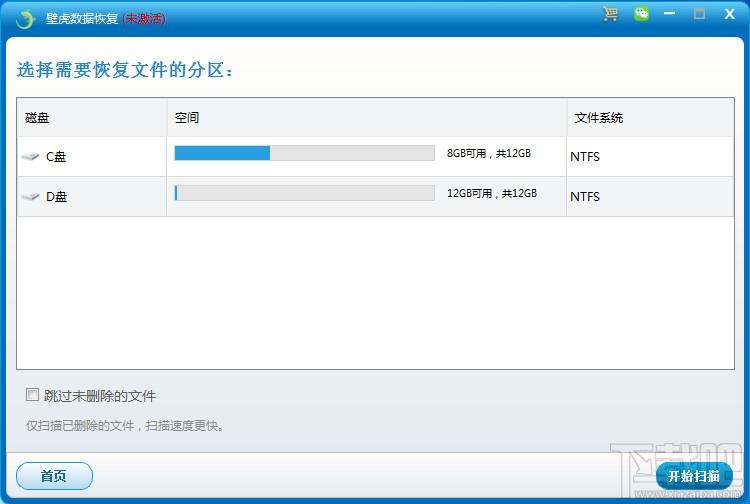The width and height of the screenshot is (750, 504).
Task: Select the D盘 row label
Action: tap(56, 197)
